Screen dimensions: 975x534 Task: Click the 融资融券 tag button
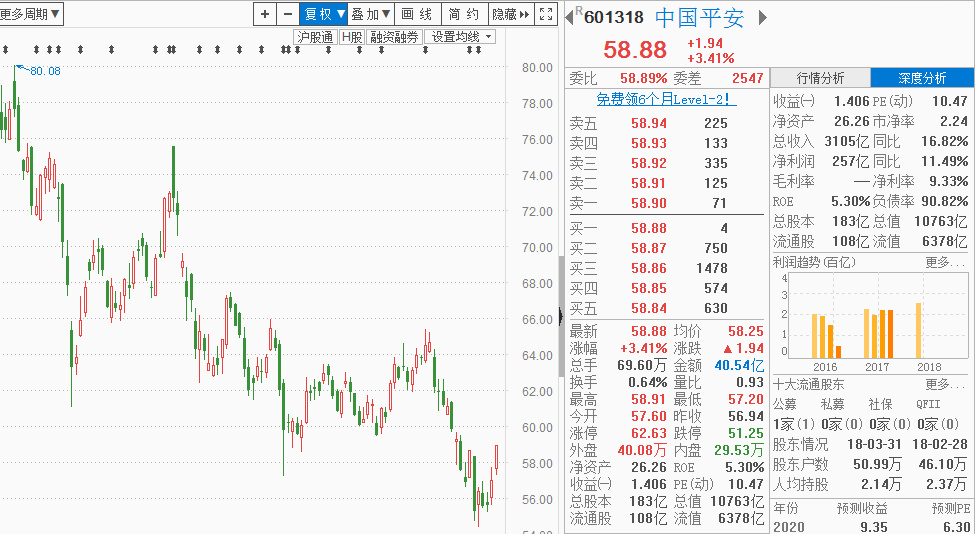tap(394, 37)
